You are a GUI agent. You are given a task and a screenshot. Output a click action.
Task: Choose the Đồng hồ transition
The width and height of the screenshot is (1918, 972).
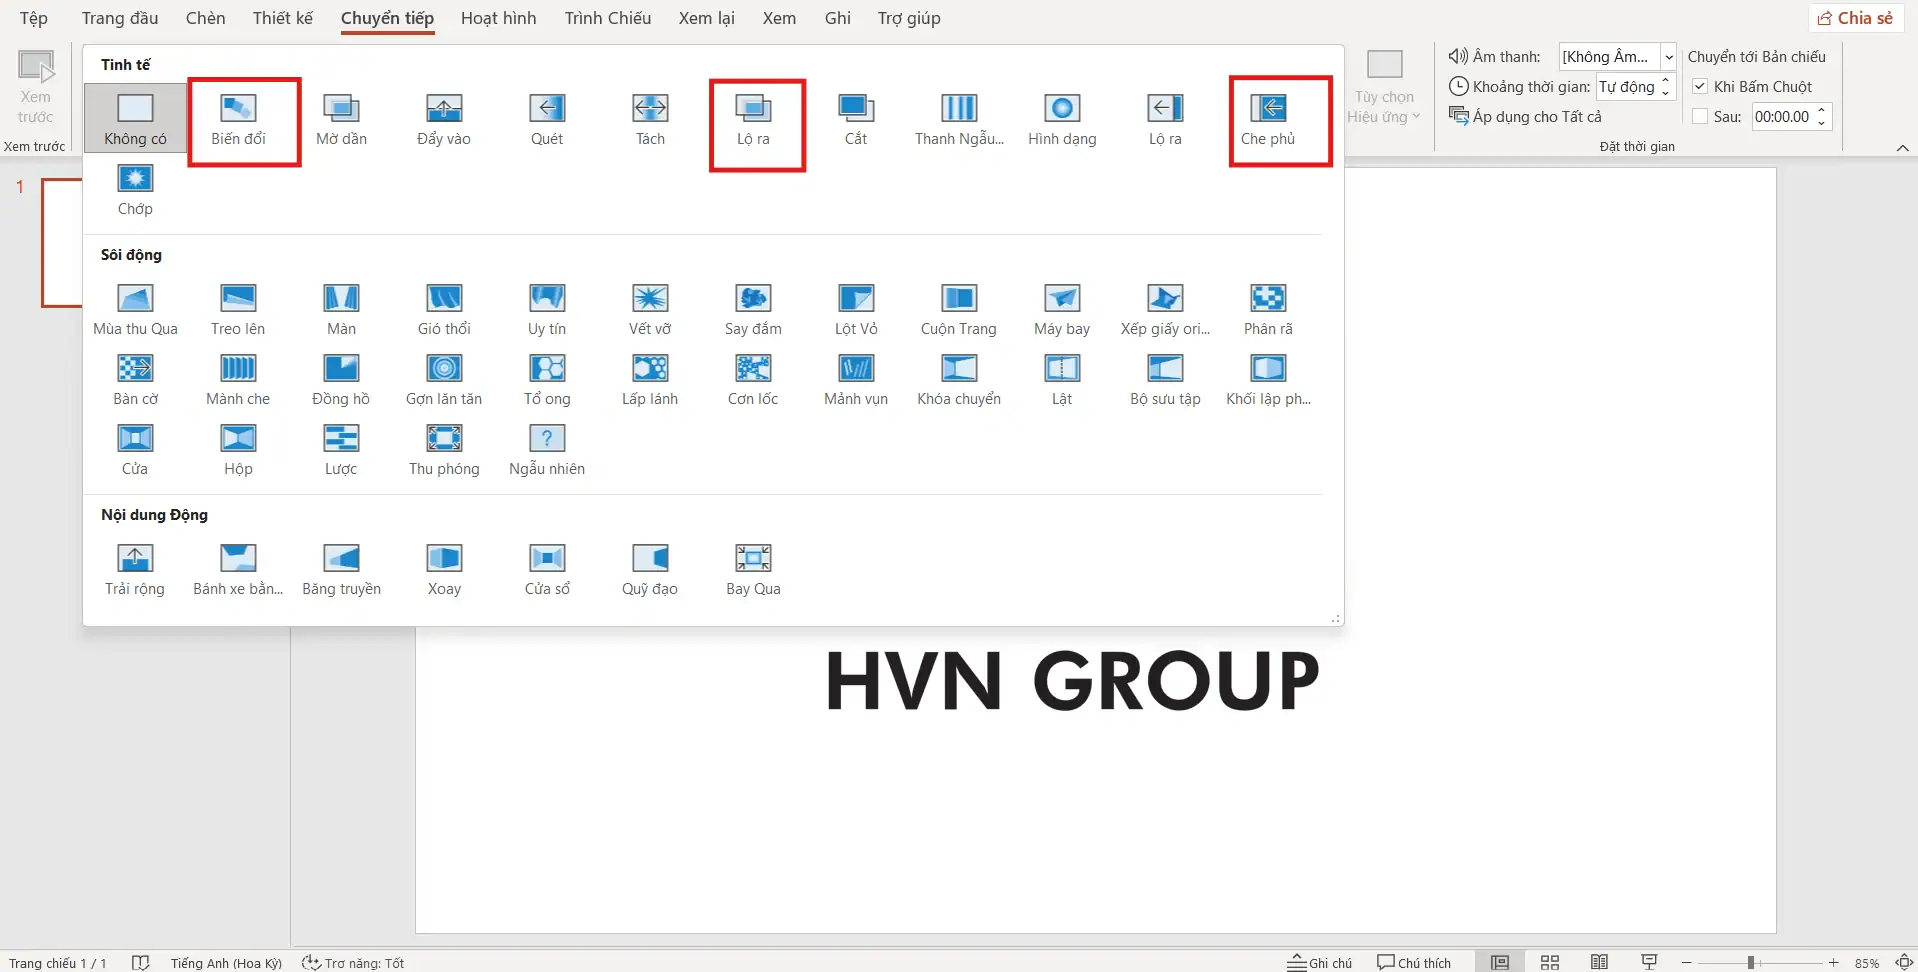341,380
